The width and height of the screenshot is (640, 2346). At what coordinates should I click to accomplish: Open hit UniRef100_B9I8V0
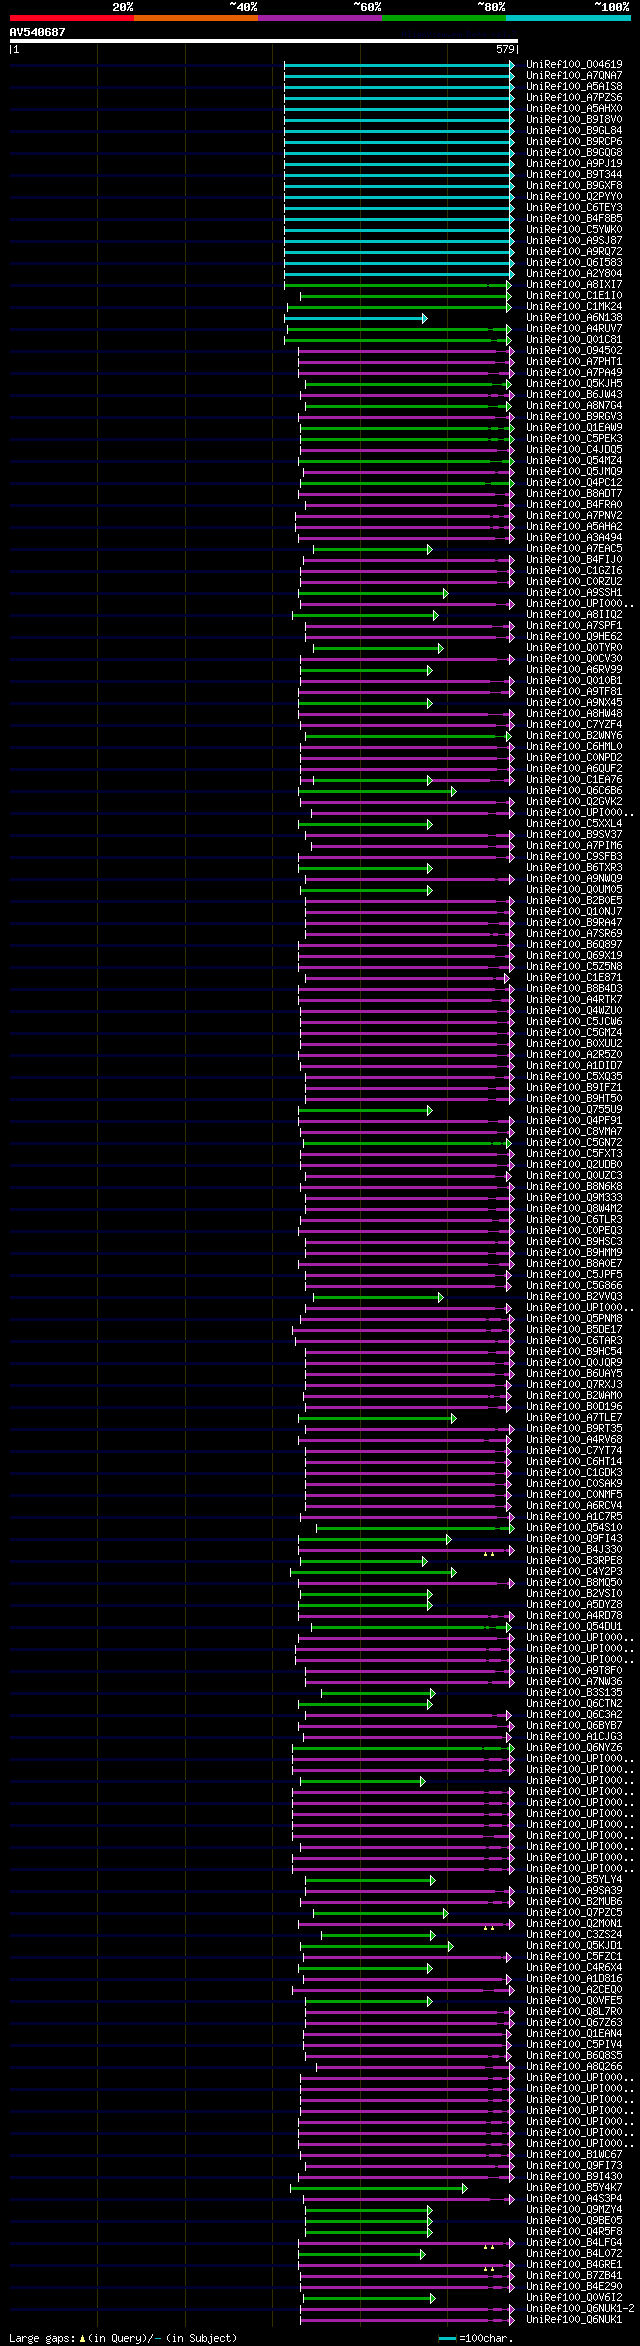pos(574,120)
